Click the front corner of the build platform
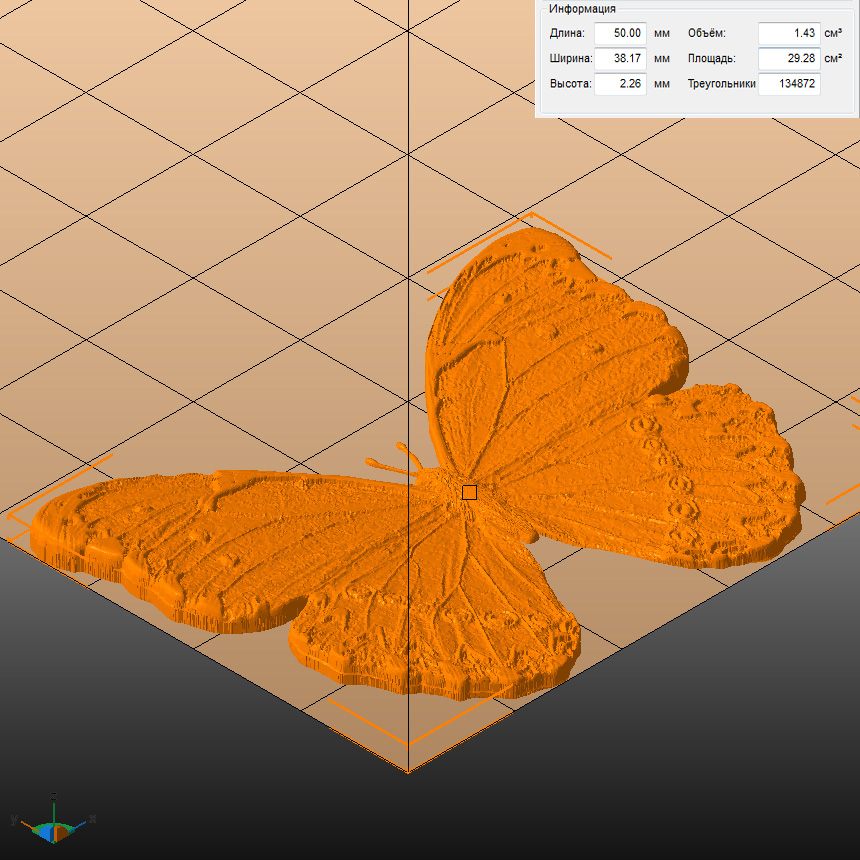Viewport: 860px width, 860px height. [x=407, y=772]
